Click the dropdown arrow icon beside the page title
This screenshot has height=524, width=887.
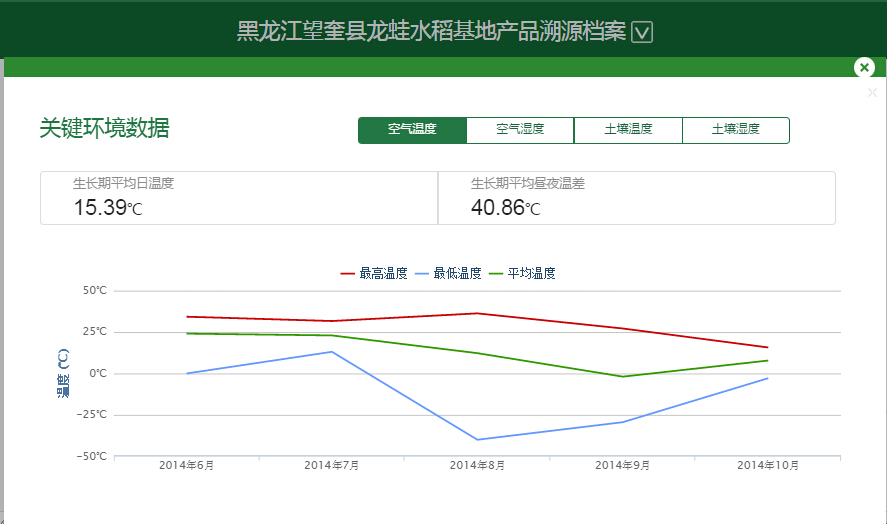coord(643,32)
